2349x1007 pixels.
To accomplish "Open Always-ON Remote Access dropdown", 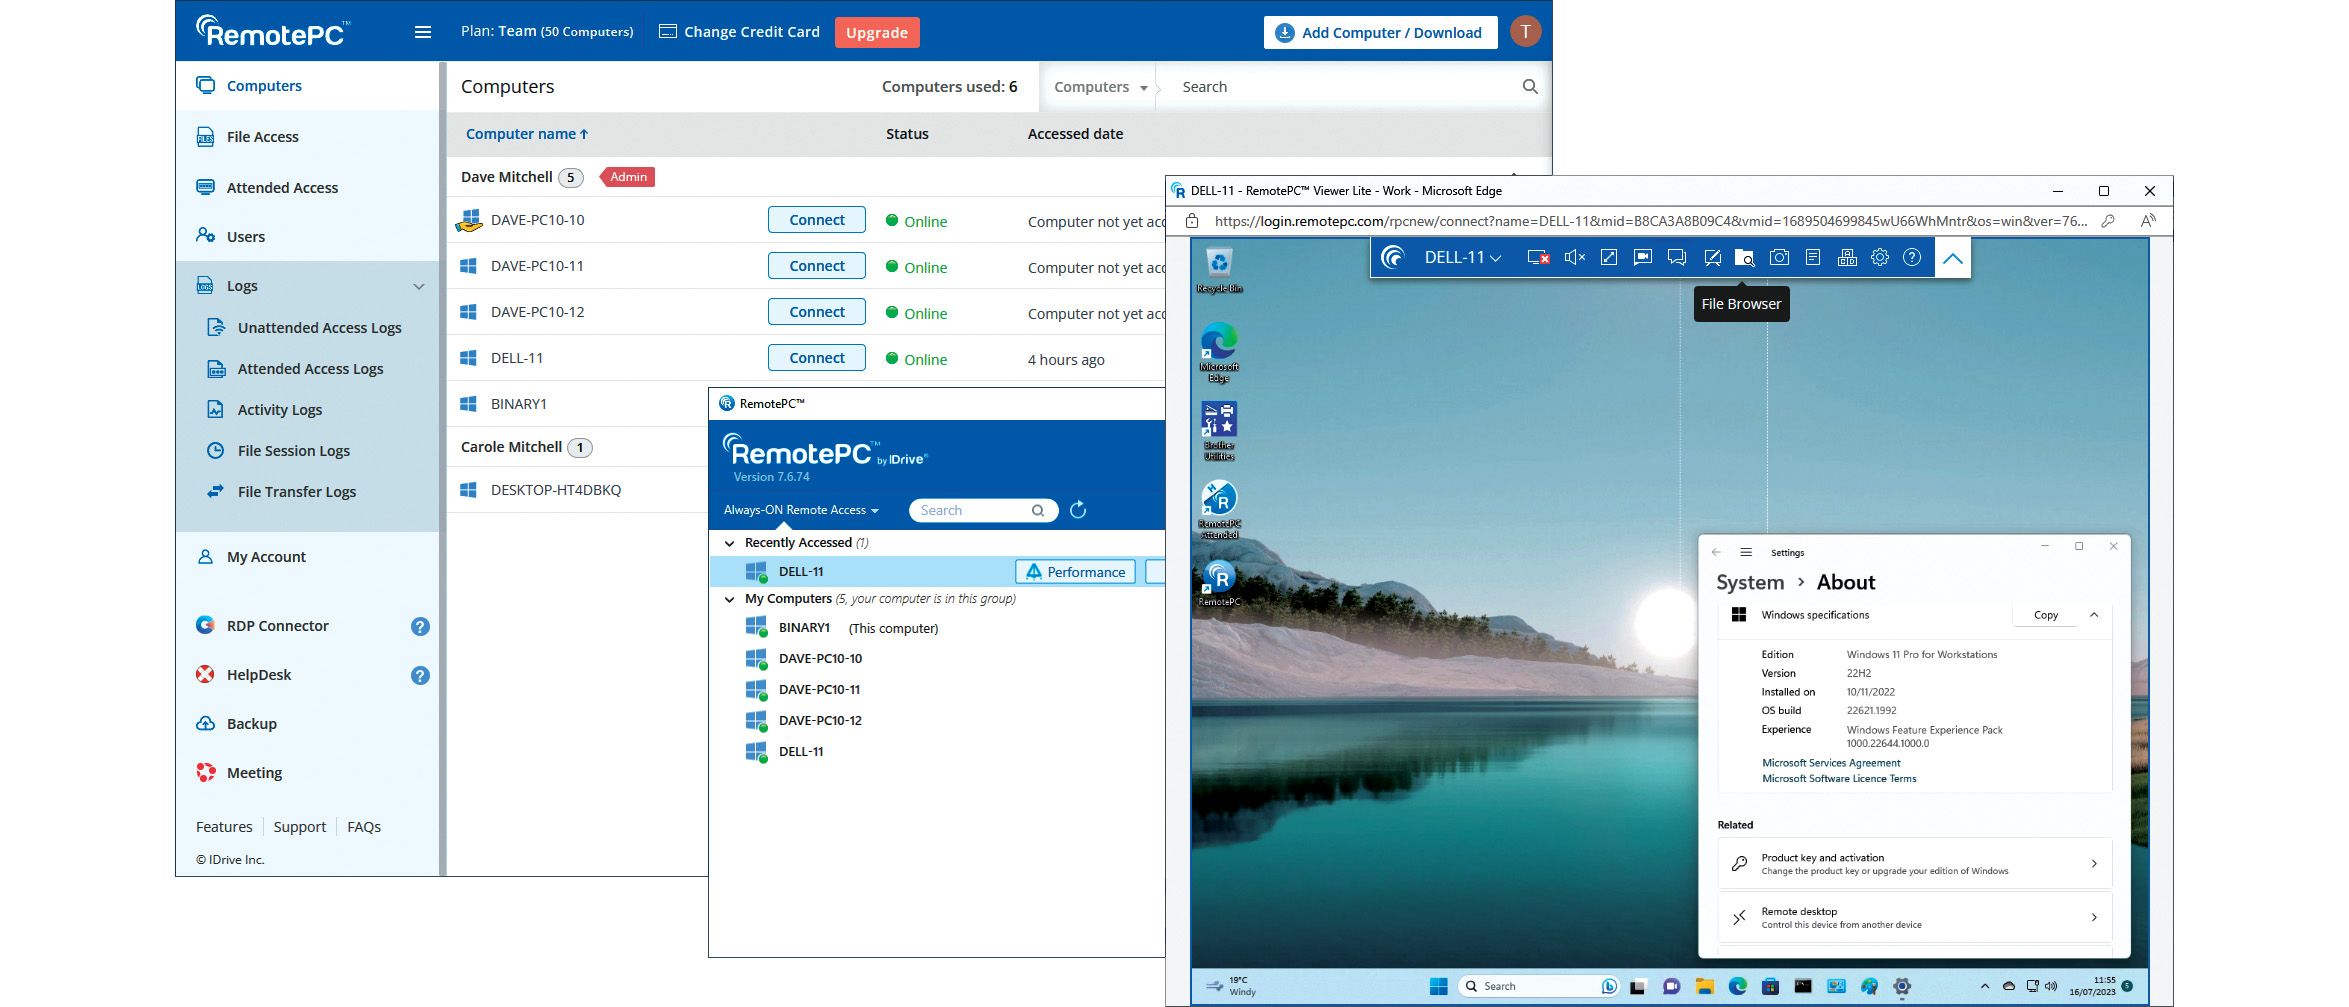I will [x=801, y=510].
